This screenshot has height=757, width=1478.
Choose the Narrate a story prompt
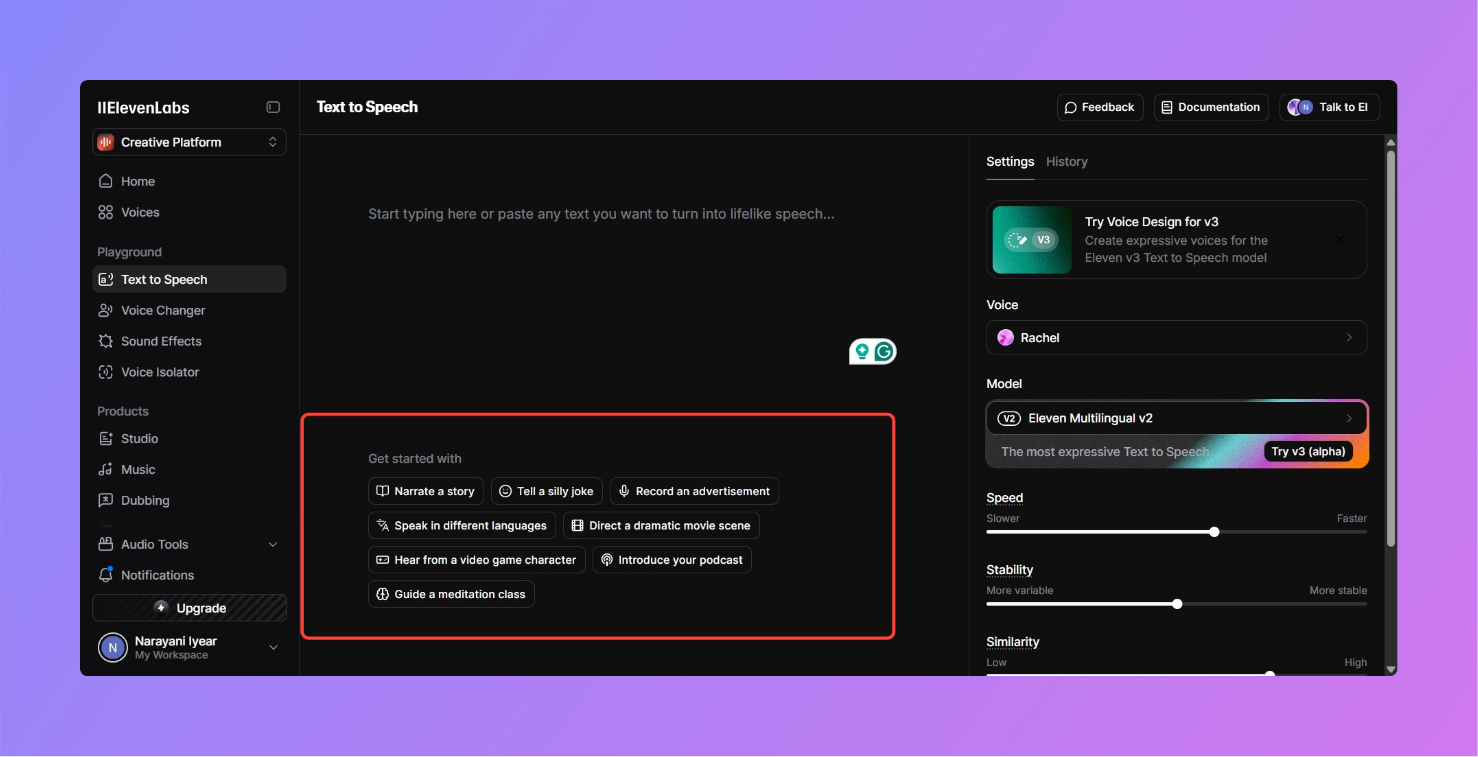coord(426,491)
